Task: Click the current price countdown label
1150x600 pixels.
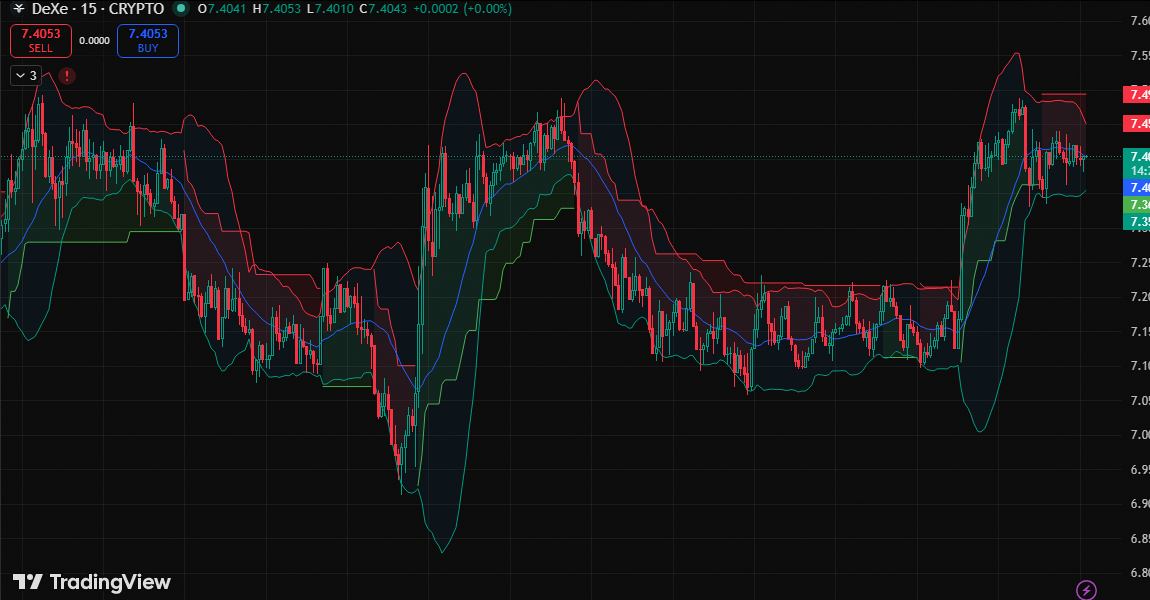Action: 1137,171
